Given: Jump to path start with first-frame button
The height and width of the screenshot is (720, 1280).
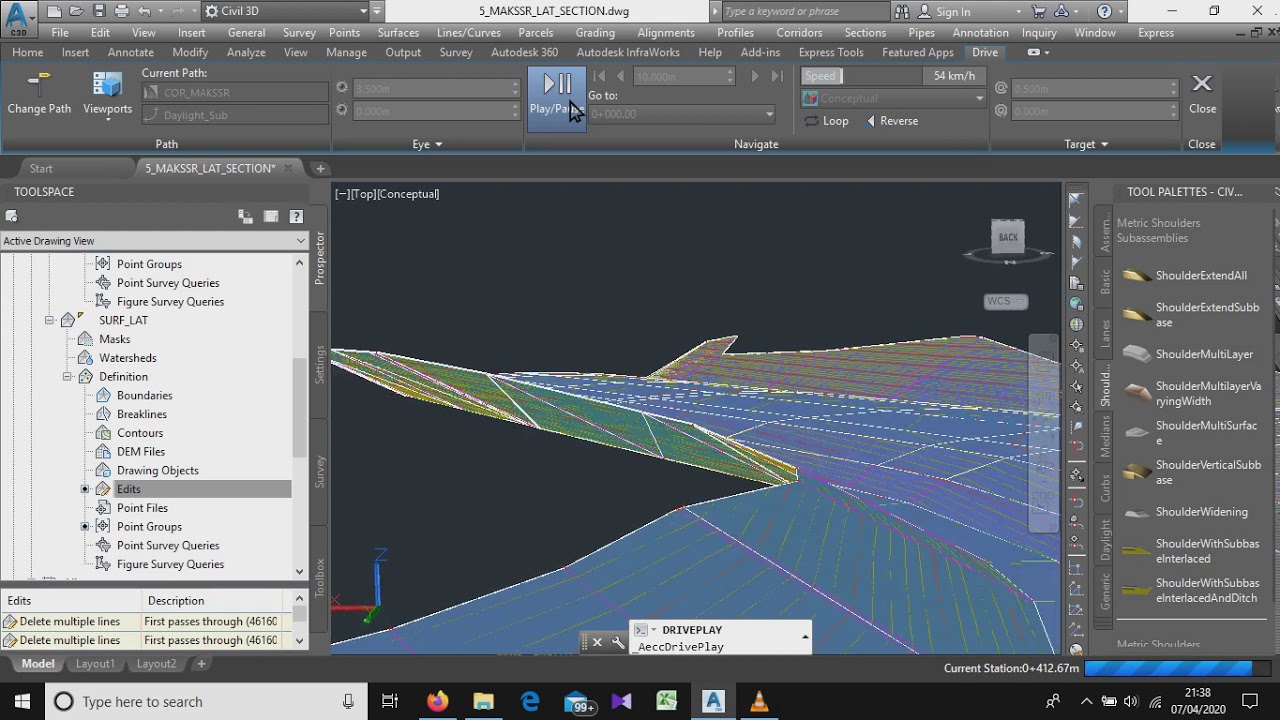Looking at the screenshot, I should click(x=599, y=76).
